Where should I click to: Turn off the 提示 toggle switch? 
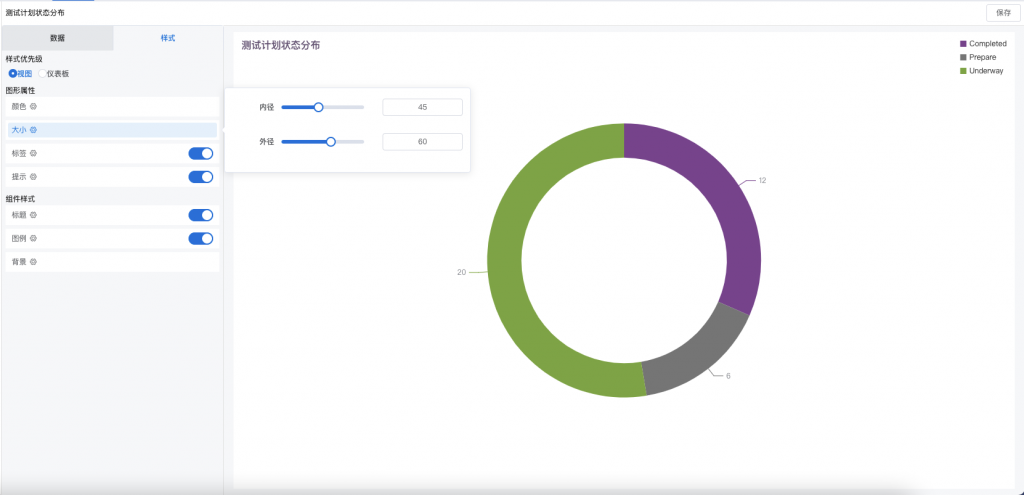tap(200, 177)
